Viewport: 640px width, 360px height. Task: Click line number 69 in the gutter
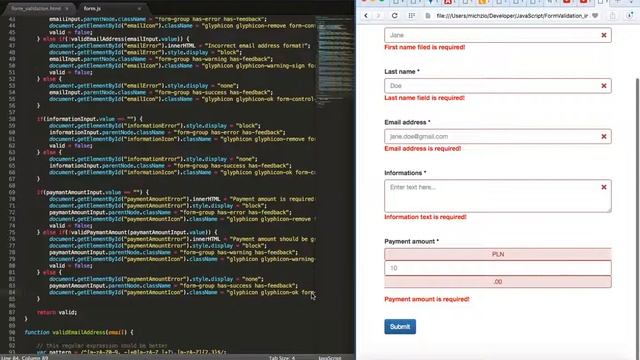click(12, 192)
